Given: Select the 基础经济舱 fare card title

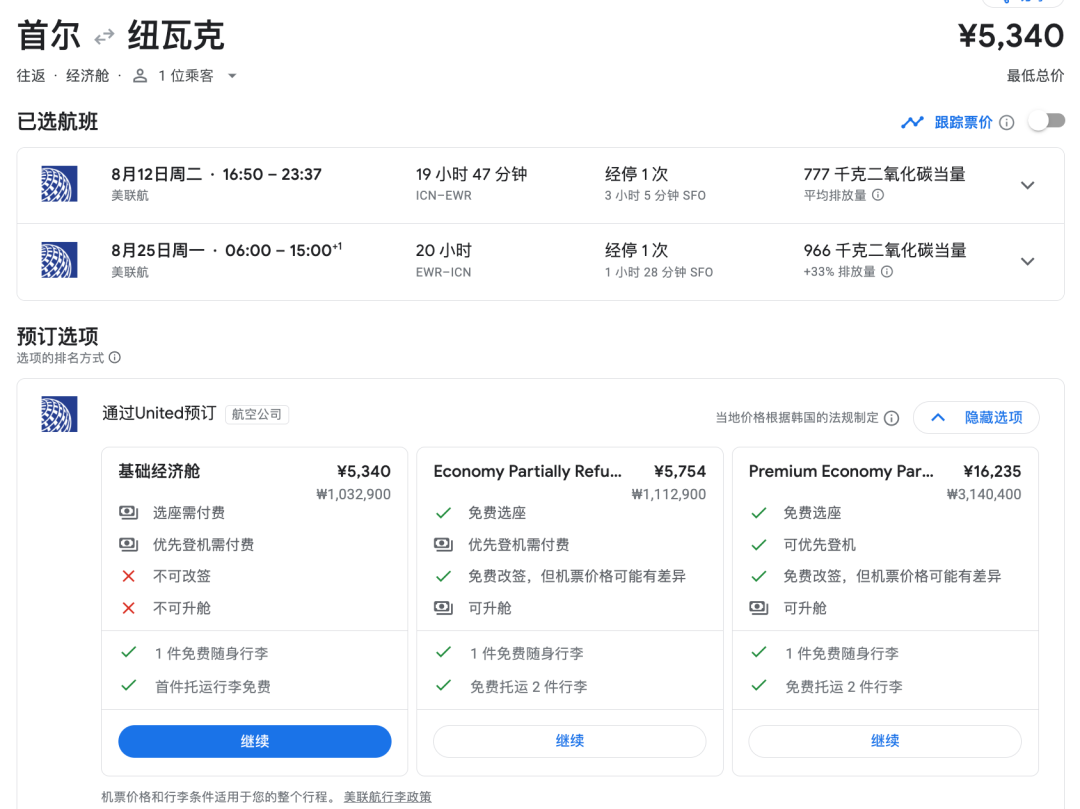Looking at the screenshot, I should (159, 471).
